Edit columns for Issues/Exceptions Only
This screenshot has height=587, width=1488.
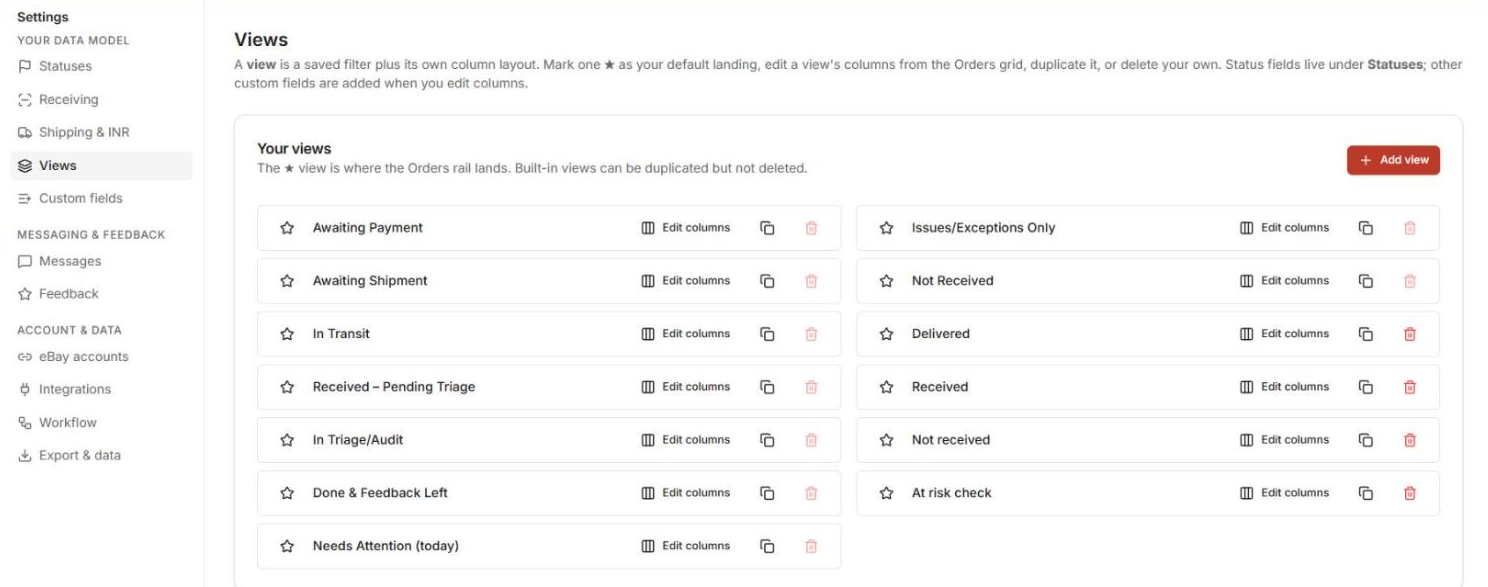[1285, 228]
